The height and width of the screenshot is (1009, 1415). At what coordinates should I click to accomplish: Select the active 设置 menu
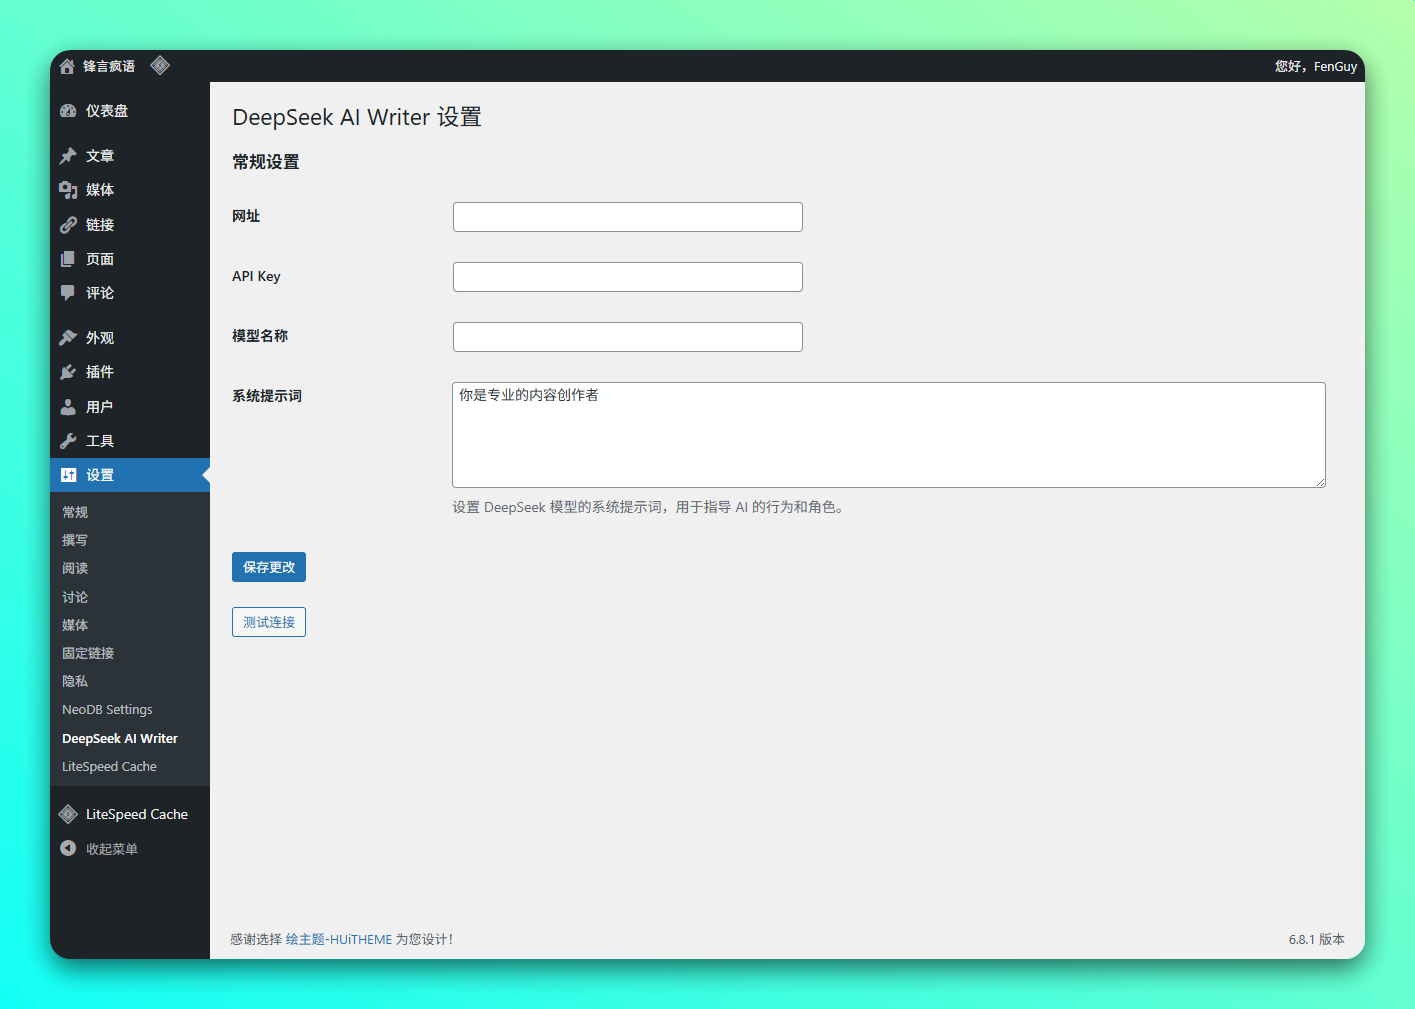(x=130, y=475)
